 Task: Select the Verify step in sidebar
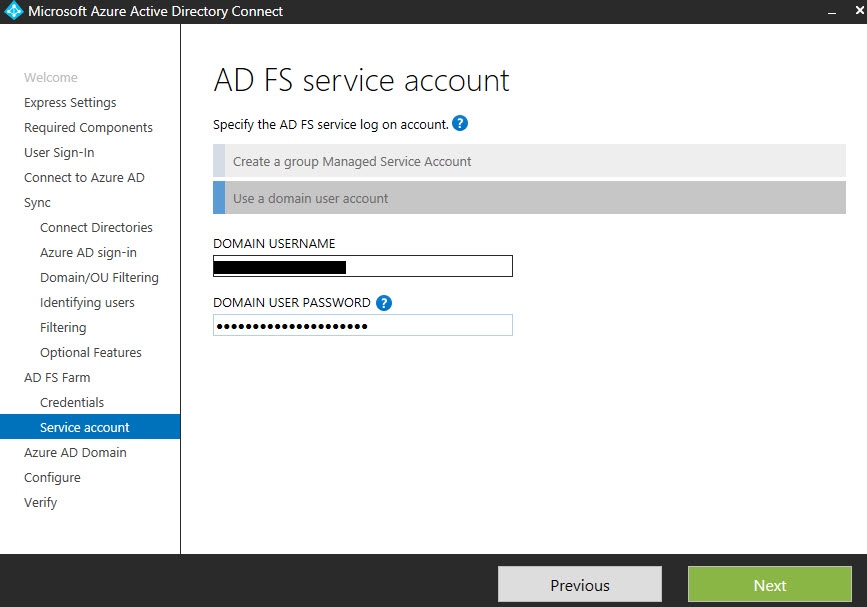click(x=41, y=503)
